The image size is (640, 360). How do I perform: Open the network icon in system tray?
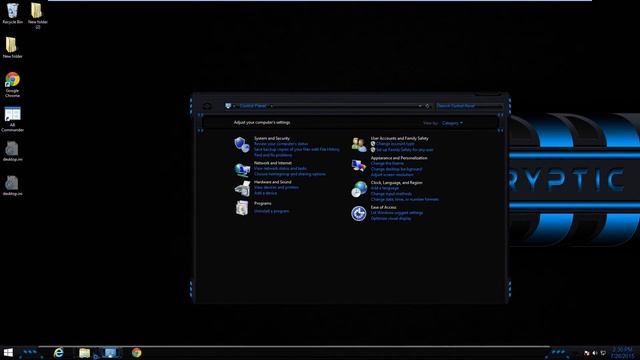coord(603,353)
